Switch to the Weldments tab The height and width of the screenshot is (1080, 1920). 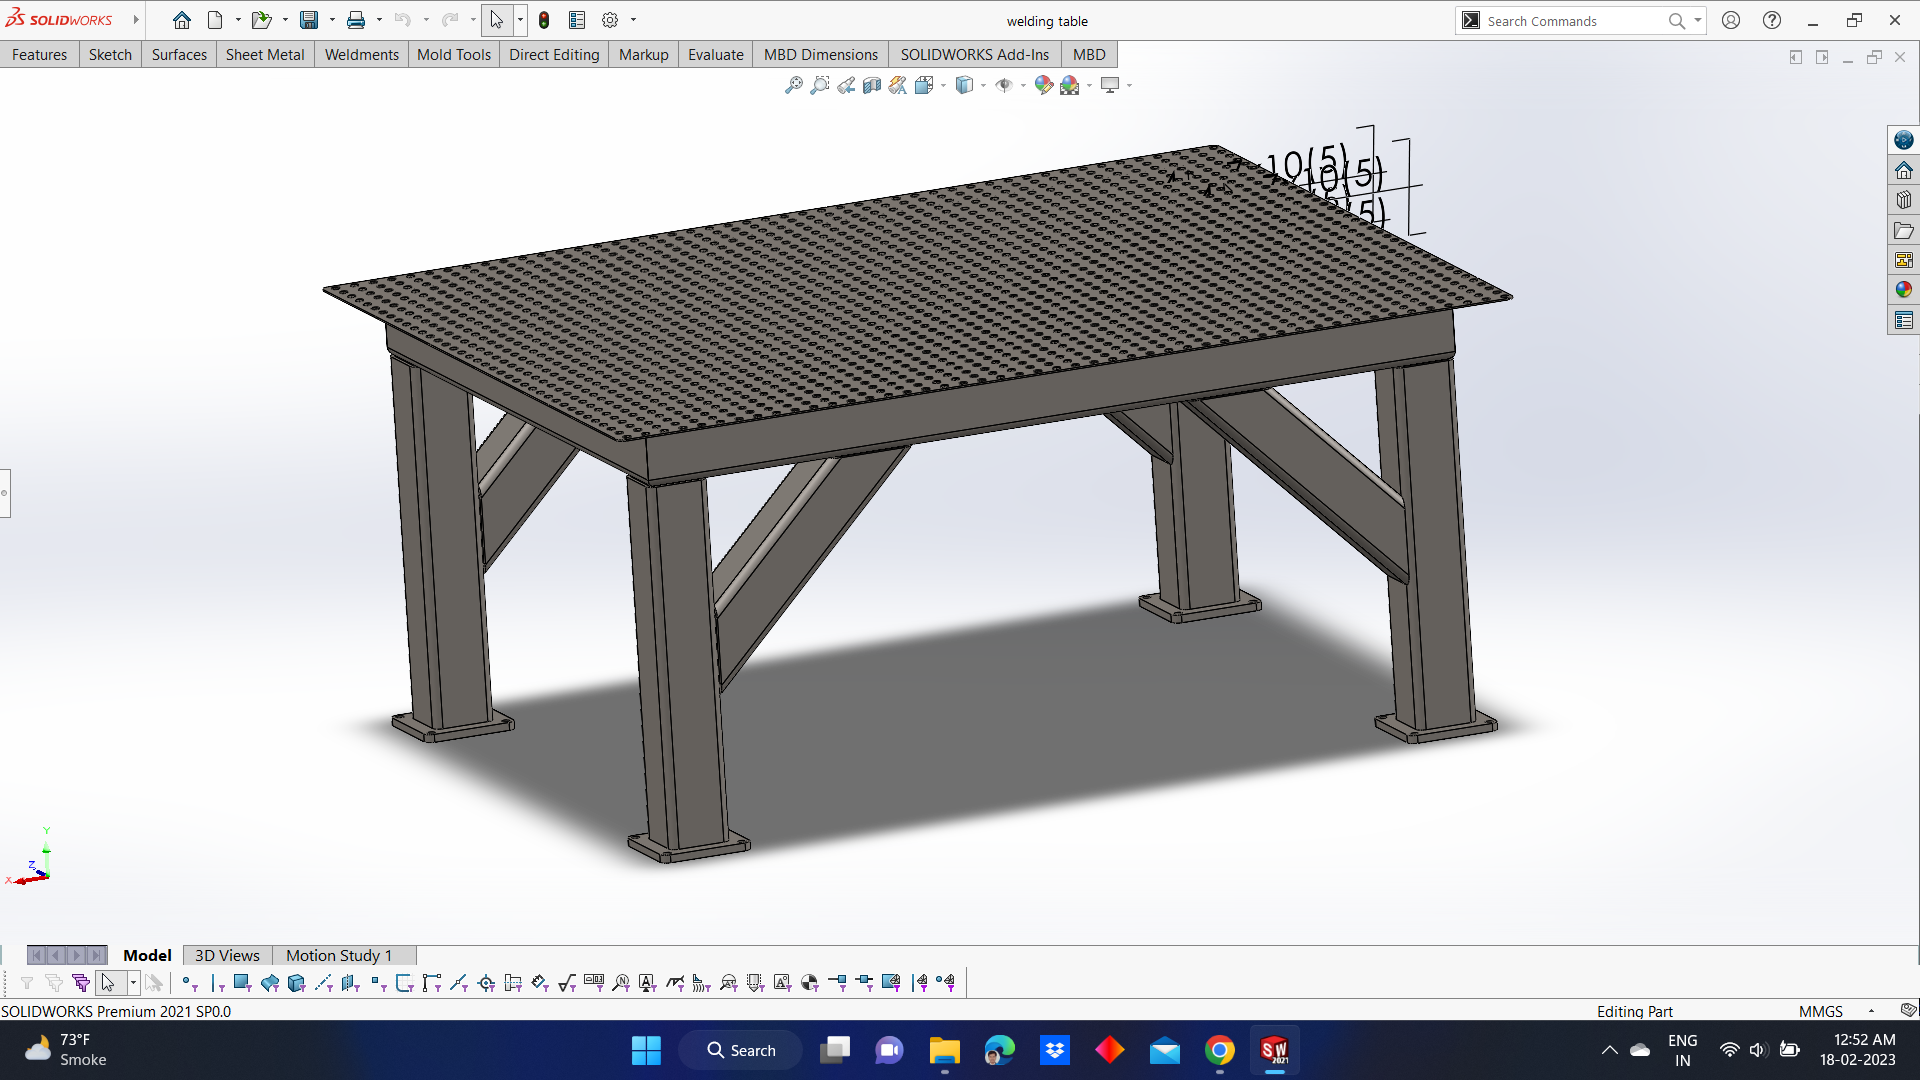(361, 54)
